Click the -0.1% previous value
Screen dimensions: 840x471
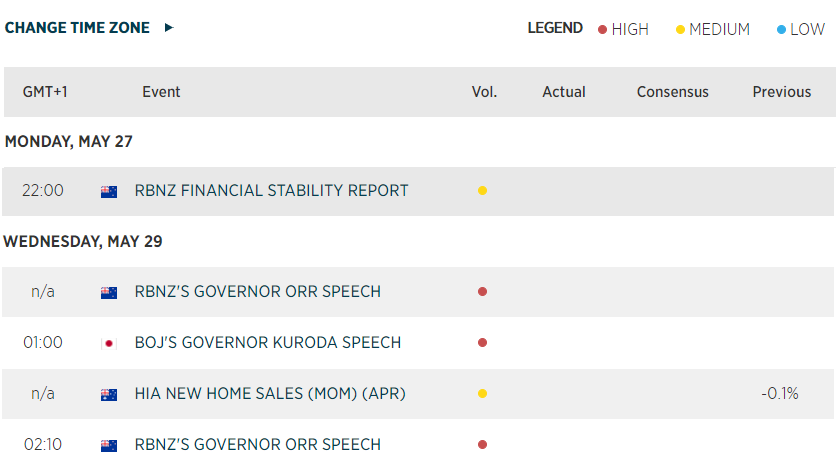[779, 394]
